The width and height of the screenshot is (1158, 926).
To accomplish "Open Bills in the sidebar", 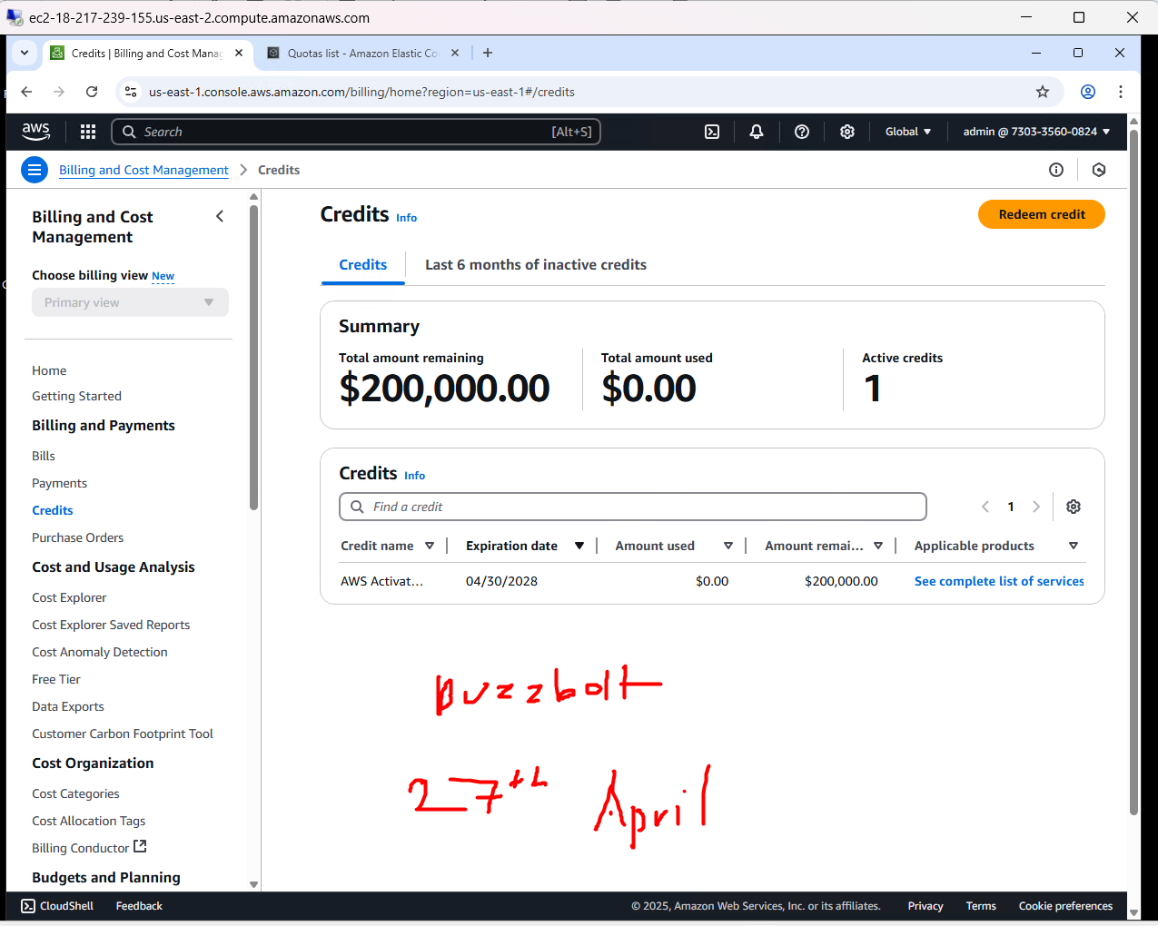I will point(44,456).
